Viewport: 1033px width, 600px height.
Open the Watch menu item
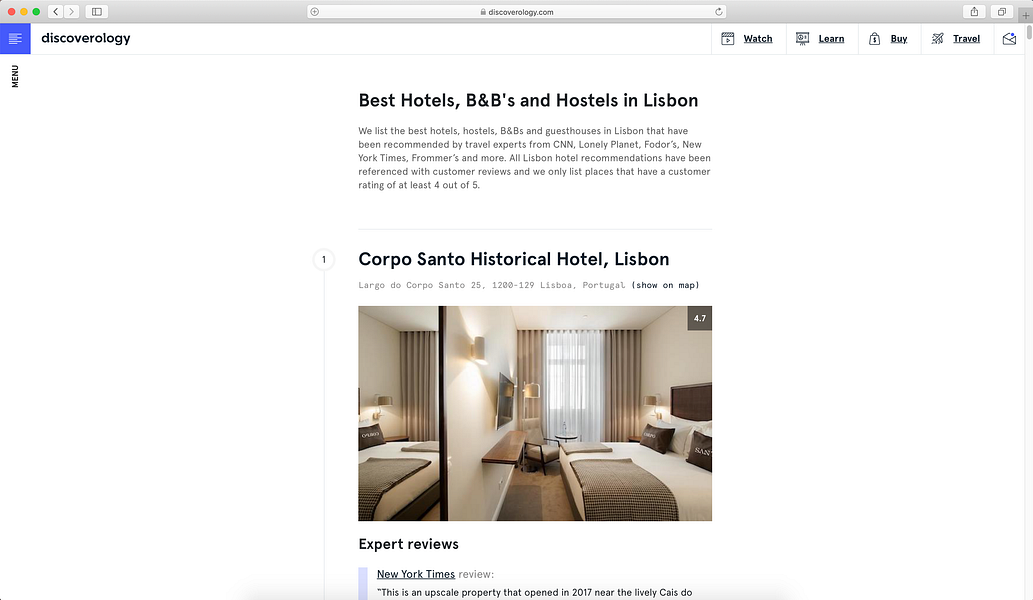click(758, 39)
